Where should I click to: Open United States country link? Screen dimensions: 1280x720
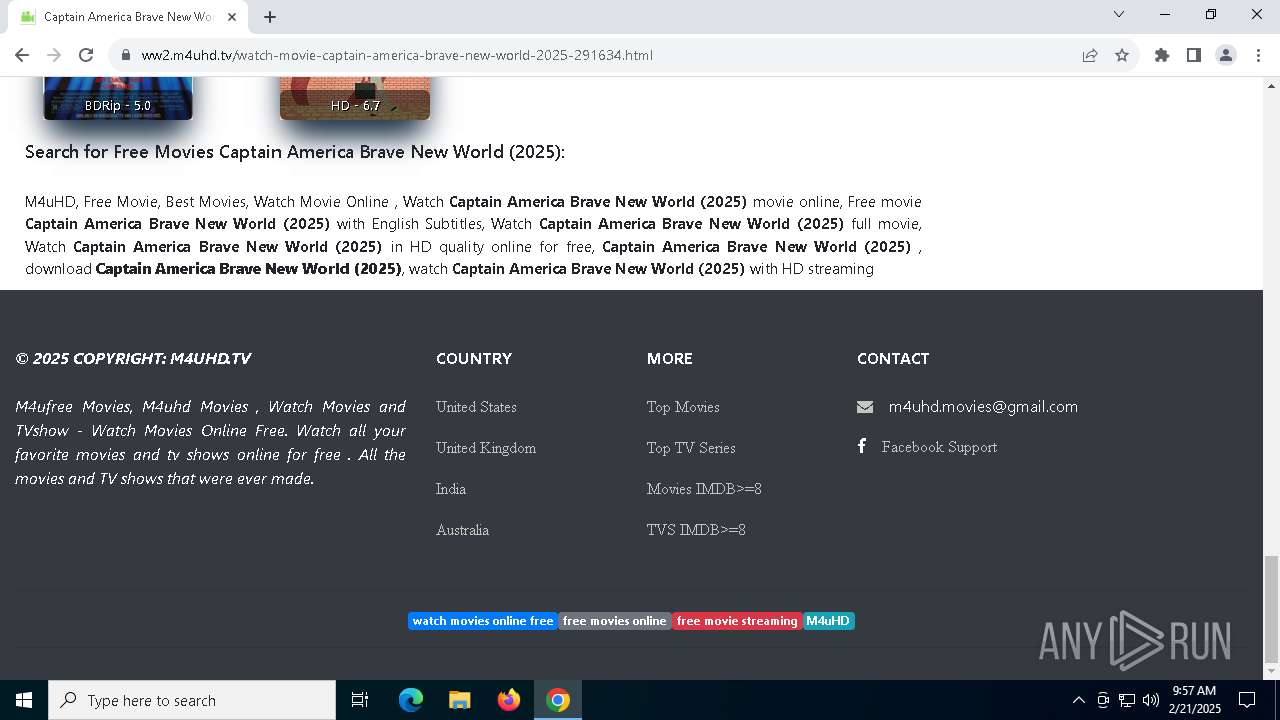click(476, 407)
